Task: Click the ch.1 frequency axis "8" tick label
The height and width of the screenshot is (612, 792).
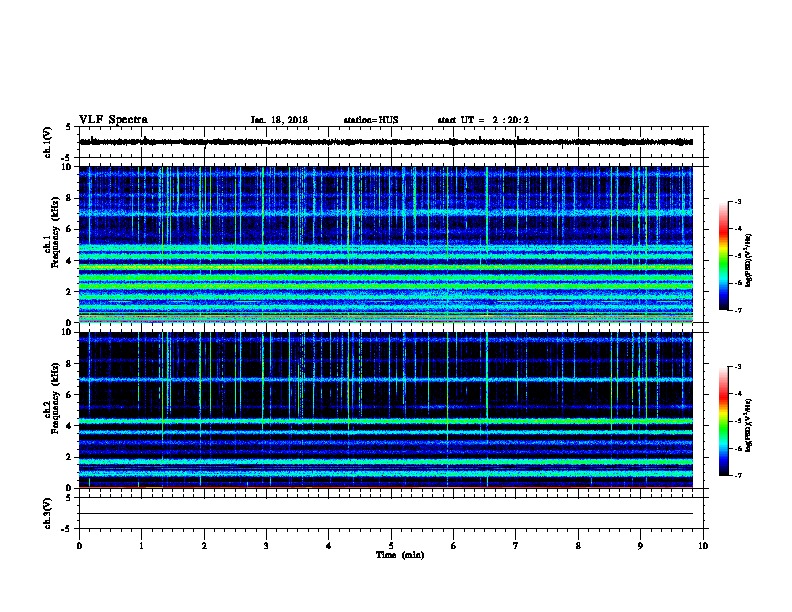Action: (69, 198)
